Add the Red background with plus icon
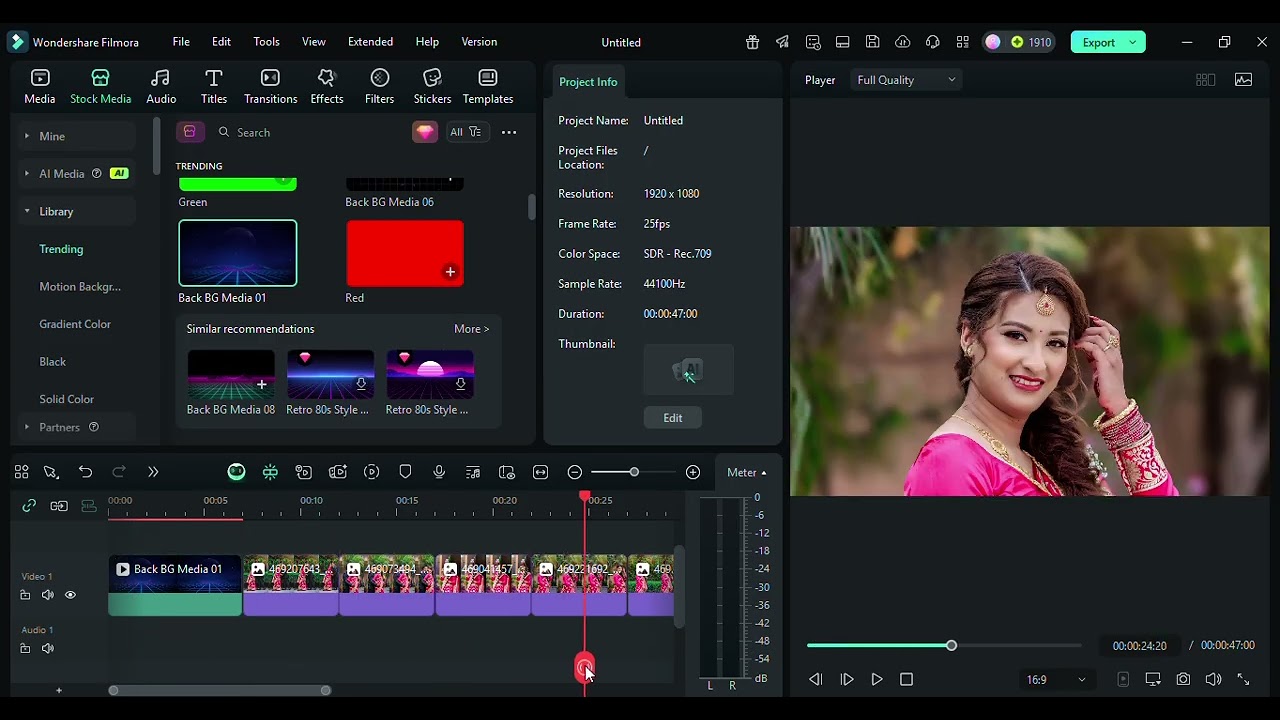This screenshot has width=1280, height=720. click(x=450, y=272)
